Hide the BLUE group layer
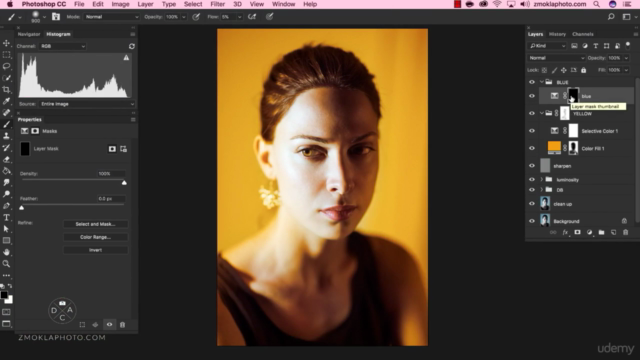This screenshot has height=360, width=640. pyautogui.click(x=531, y=82)
